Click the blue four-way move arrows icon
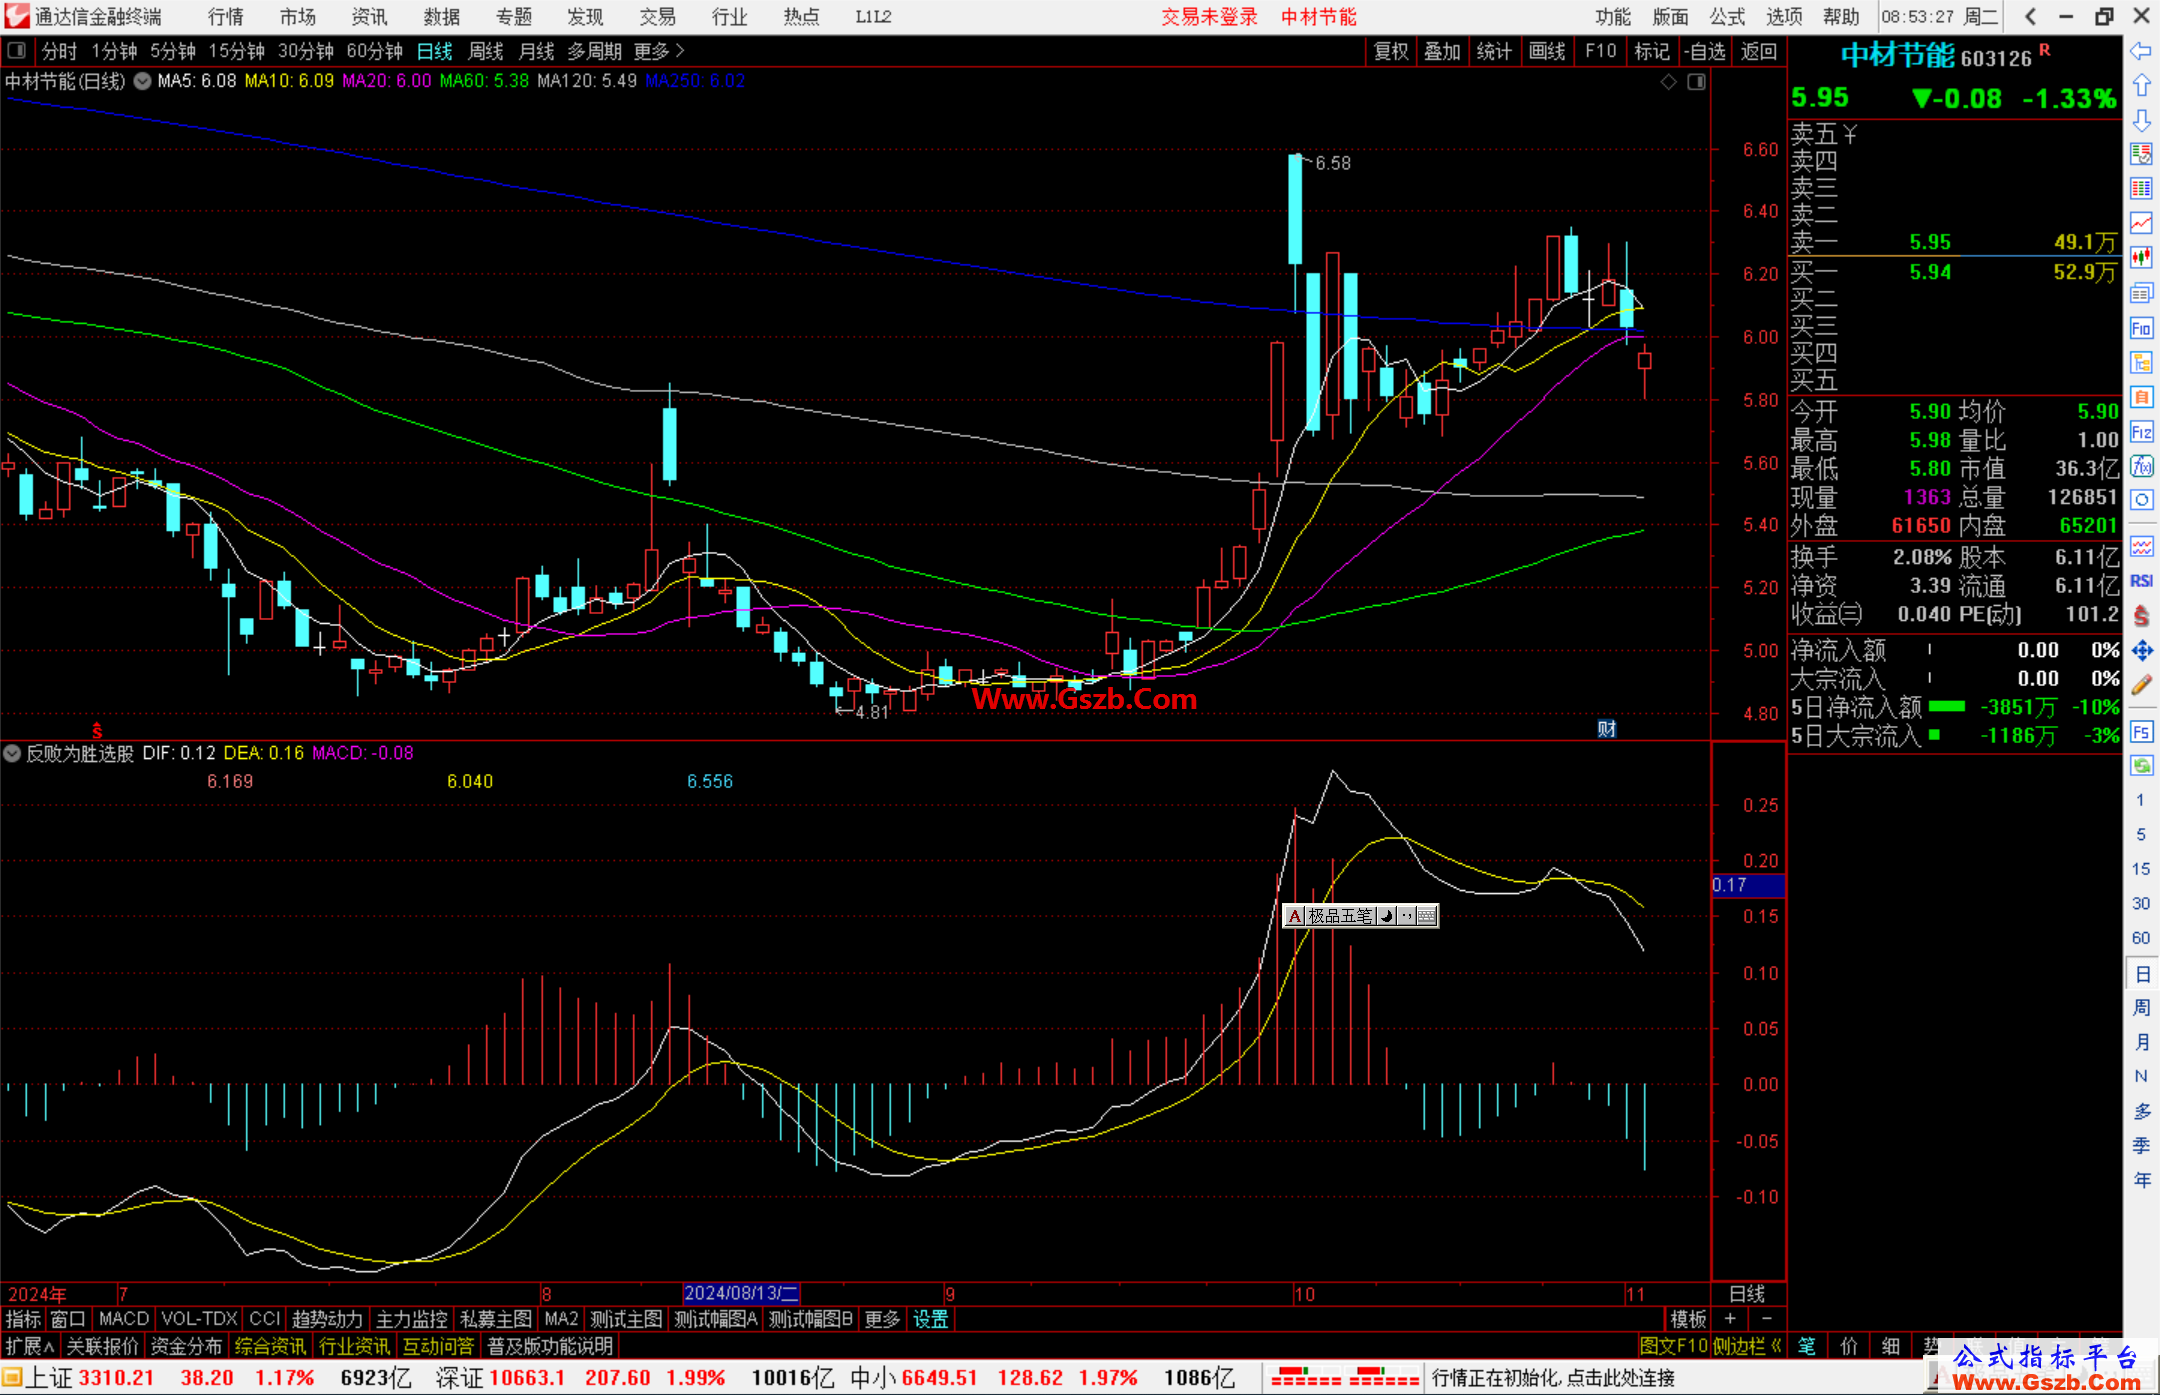Image resolution: width=2160 pixels, height=1395 pixels. 2141,651
